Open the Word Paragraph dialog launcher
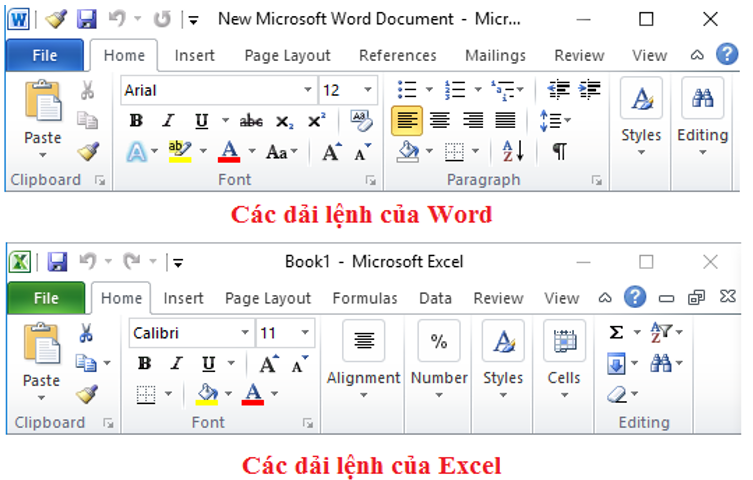The width and height of the screenshot is (753, 480). pos(596,180)
